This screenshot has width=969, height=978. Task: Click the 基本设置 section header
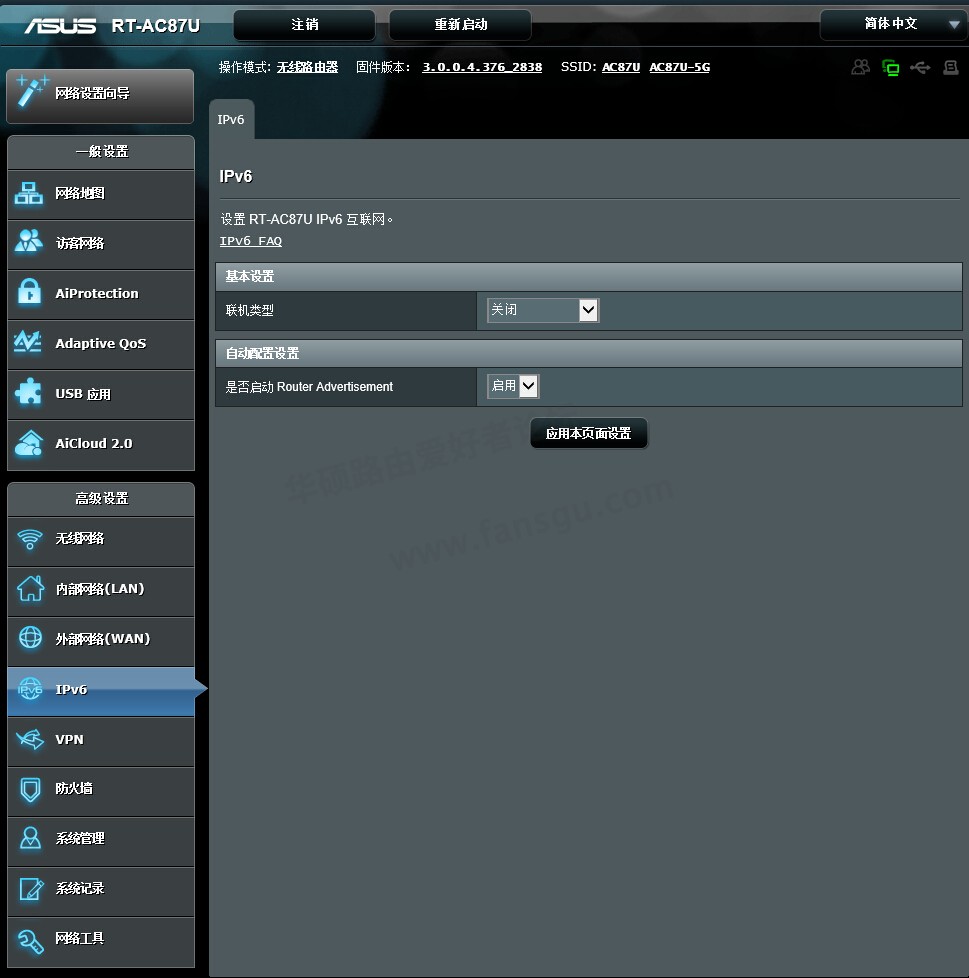point(588,276)
